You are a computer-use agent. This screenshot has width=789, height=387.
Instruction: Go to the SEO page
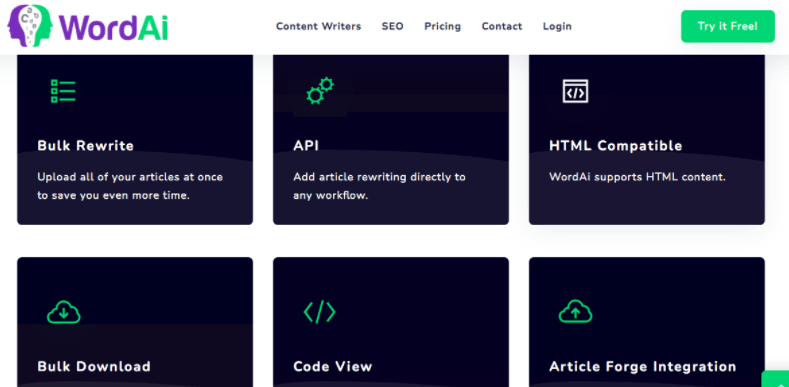coord(392,26)
